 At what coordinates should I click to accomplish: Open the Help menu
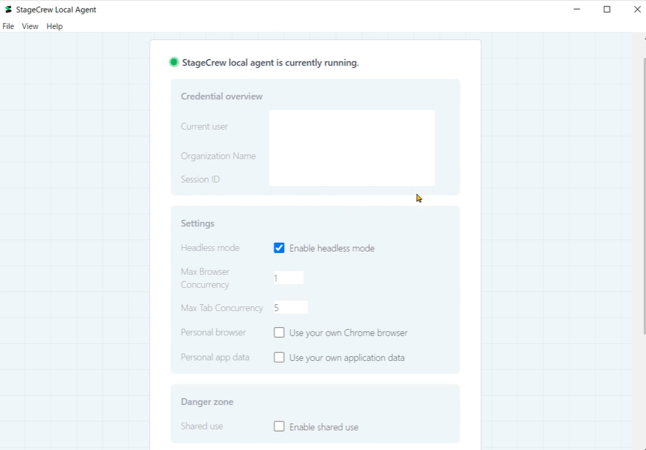[54, 26]
